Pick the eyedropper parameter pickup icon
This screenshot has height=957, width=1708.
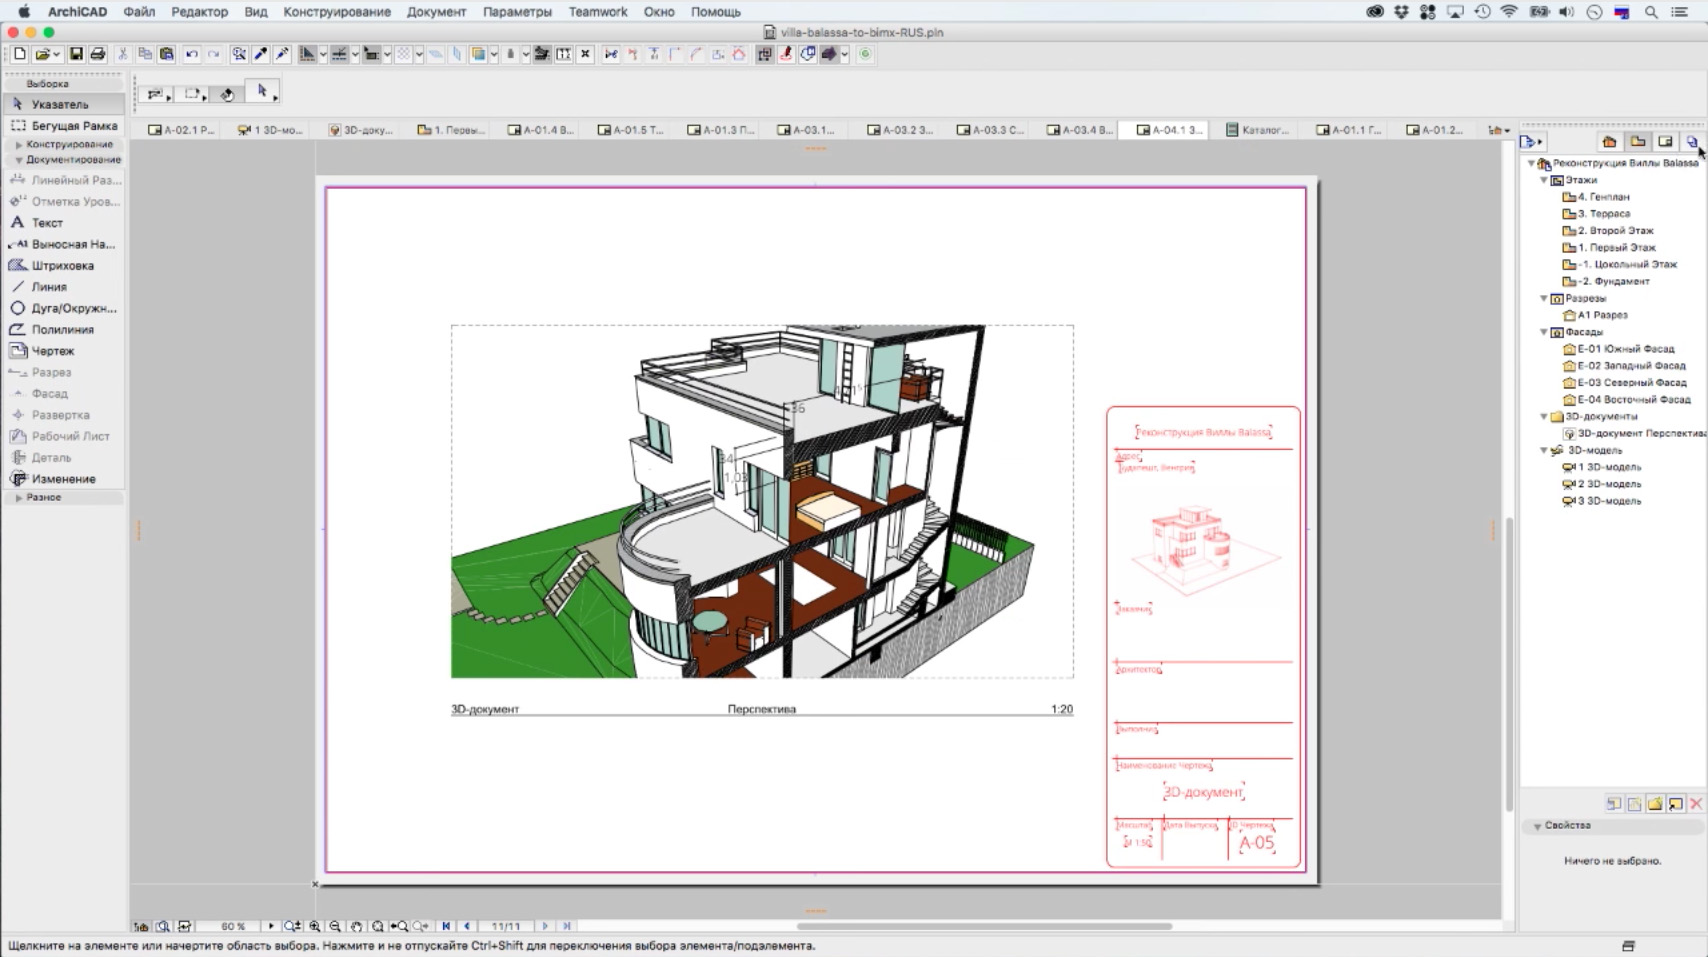261,54
